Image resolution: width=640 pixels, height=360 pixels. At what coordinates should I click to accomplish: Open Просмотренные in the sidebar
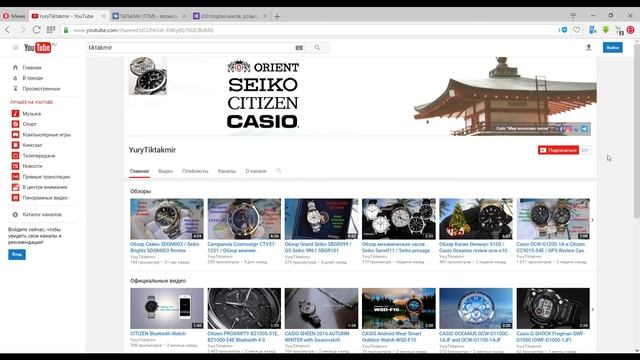click(x=41, y=89)
